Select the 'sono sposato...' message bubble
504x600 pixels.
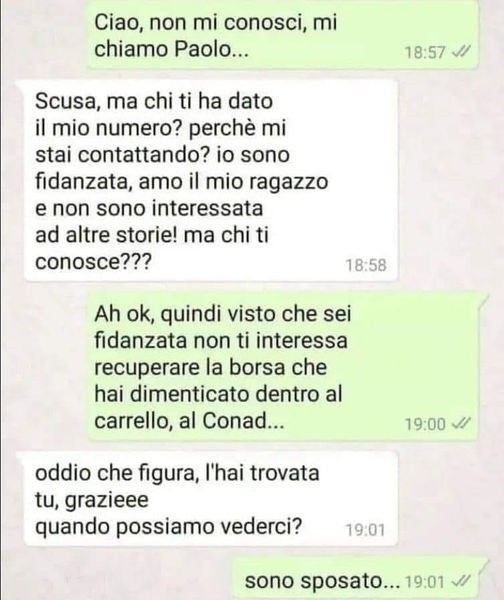(x=356, y=579)
